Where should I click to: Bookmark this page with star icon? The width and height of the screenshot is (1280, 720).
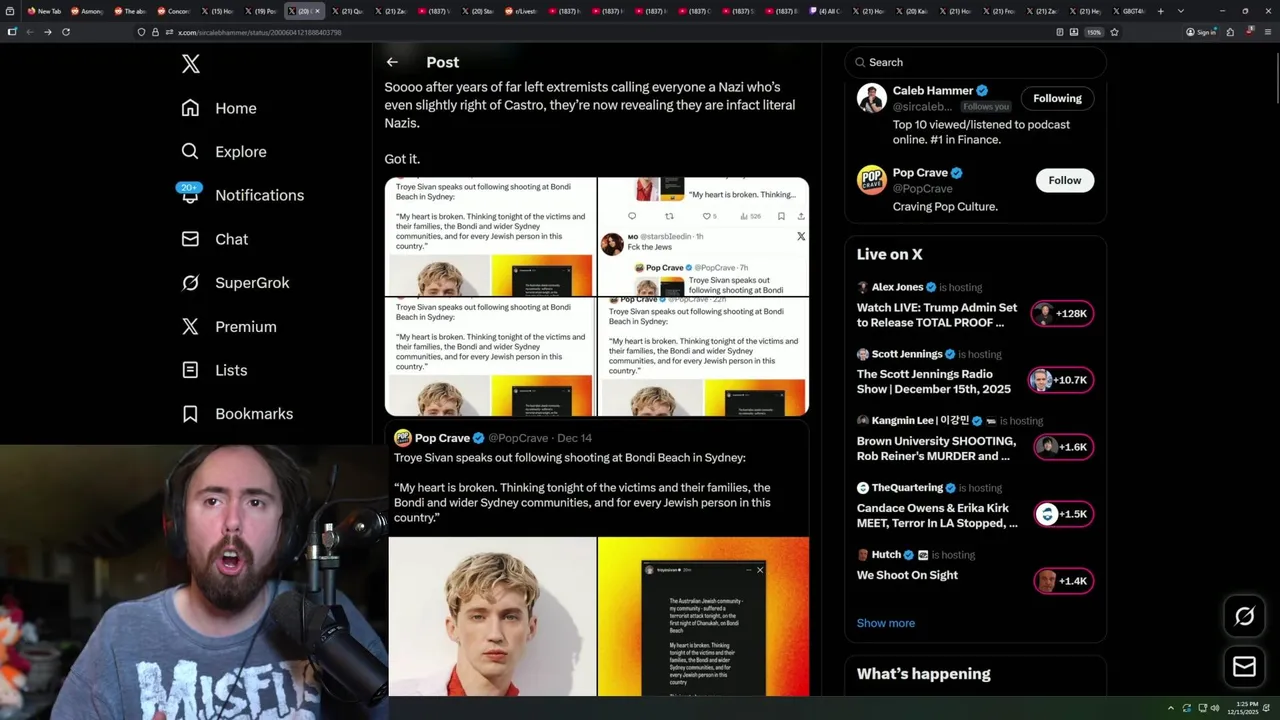click(x=1114, y=32)
